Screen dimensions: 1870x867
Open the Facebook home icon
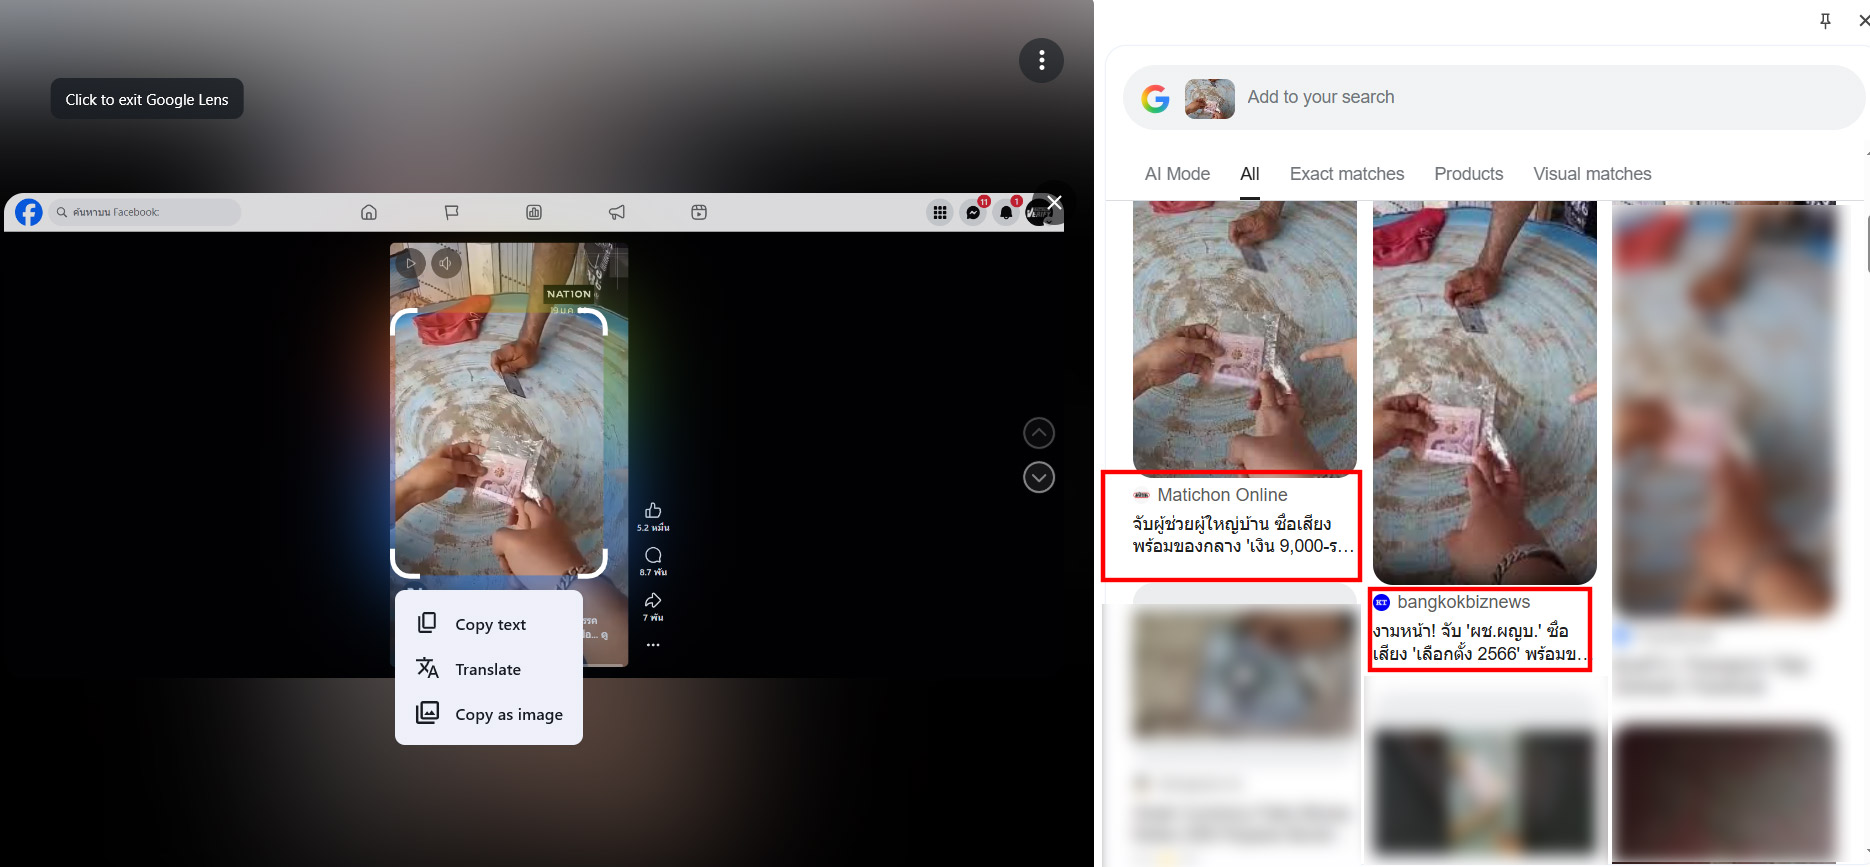(x=369, y=212)
